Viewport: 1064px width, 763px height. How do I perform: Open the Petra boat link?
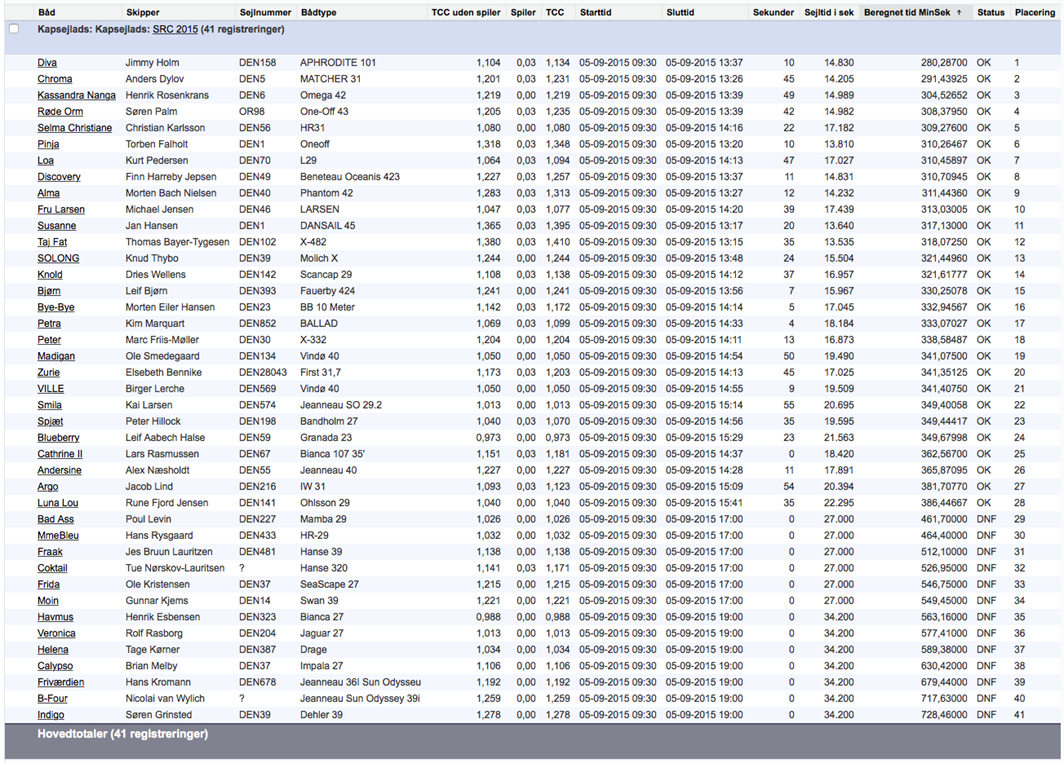[49, 323]
